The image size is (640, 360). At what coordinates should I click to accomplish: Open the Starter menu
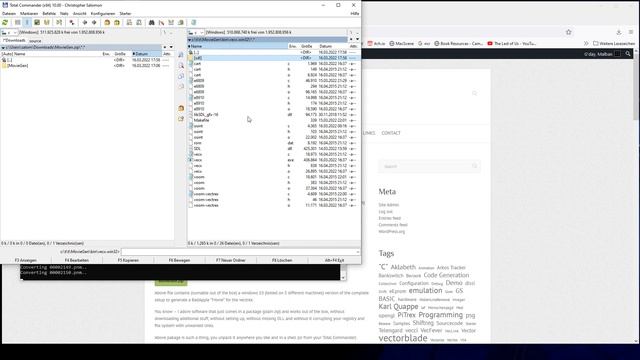(125, 13)
